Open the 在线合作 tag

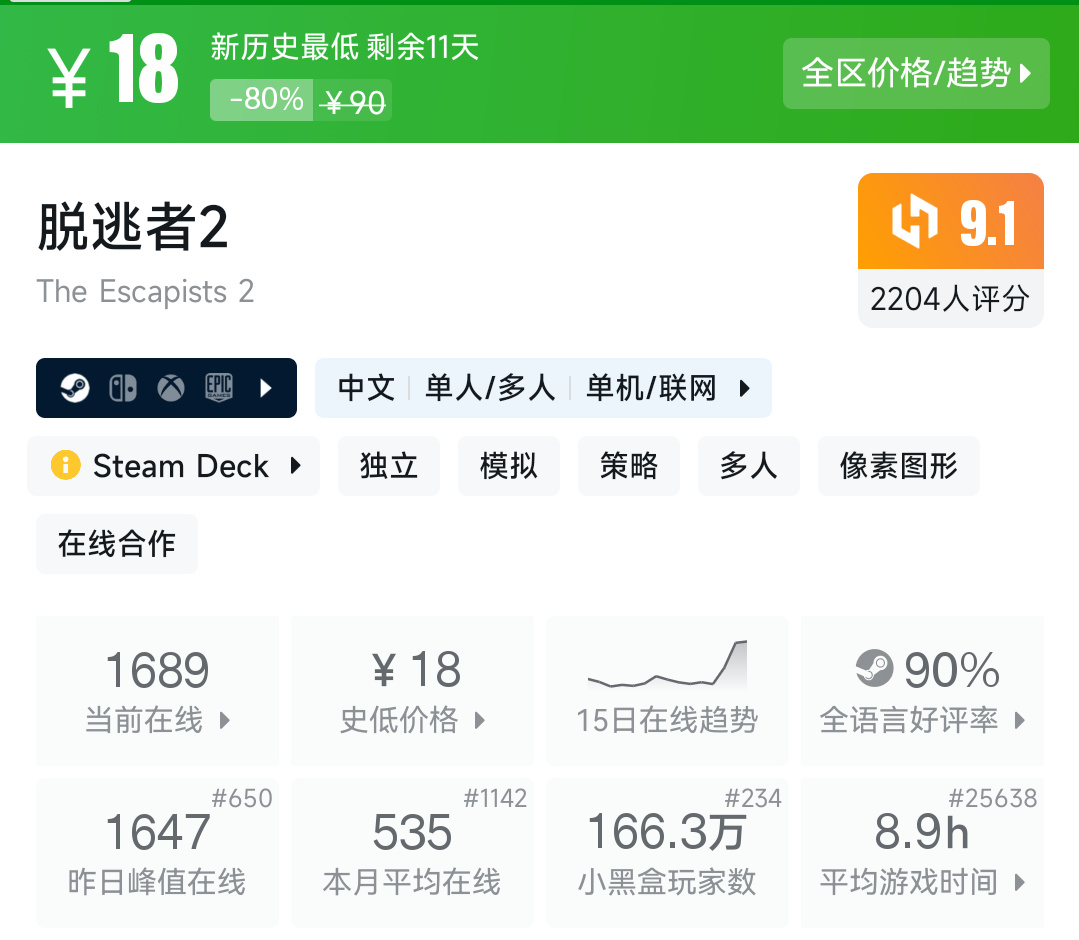point(117,544)
